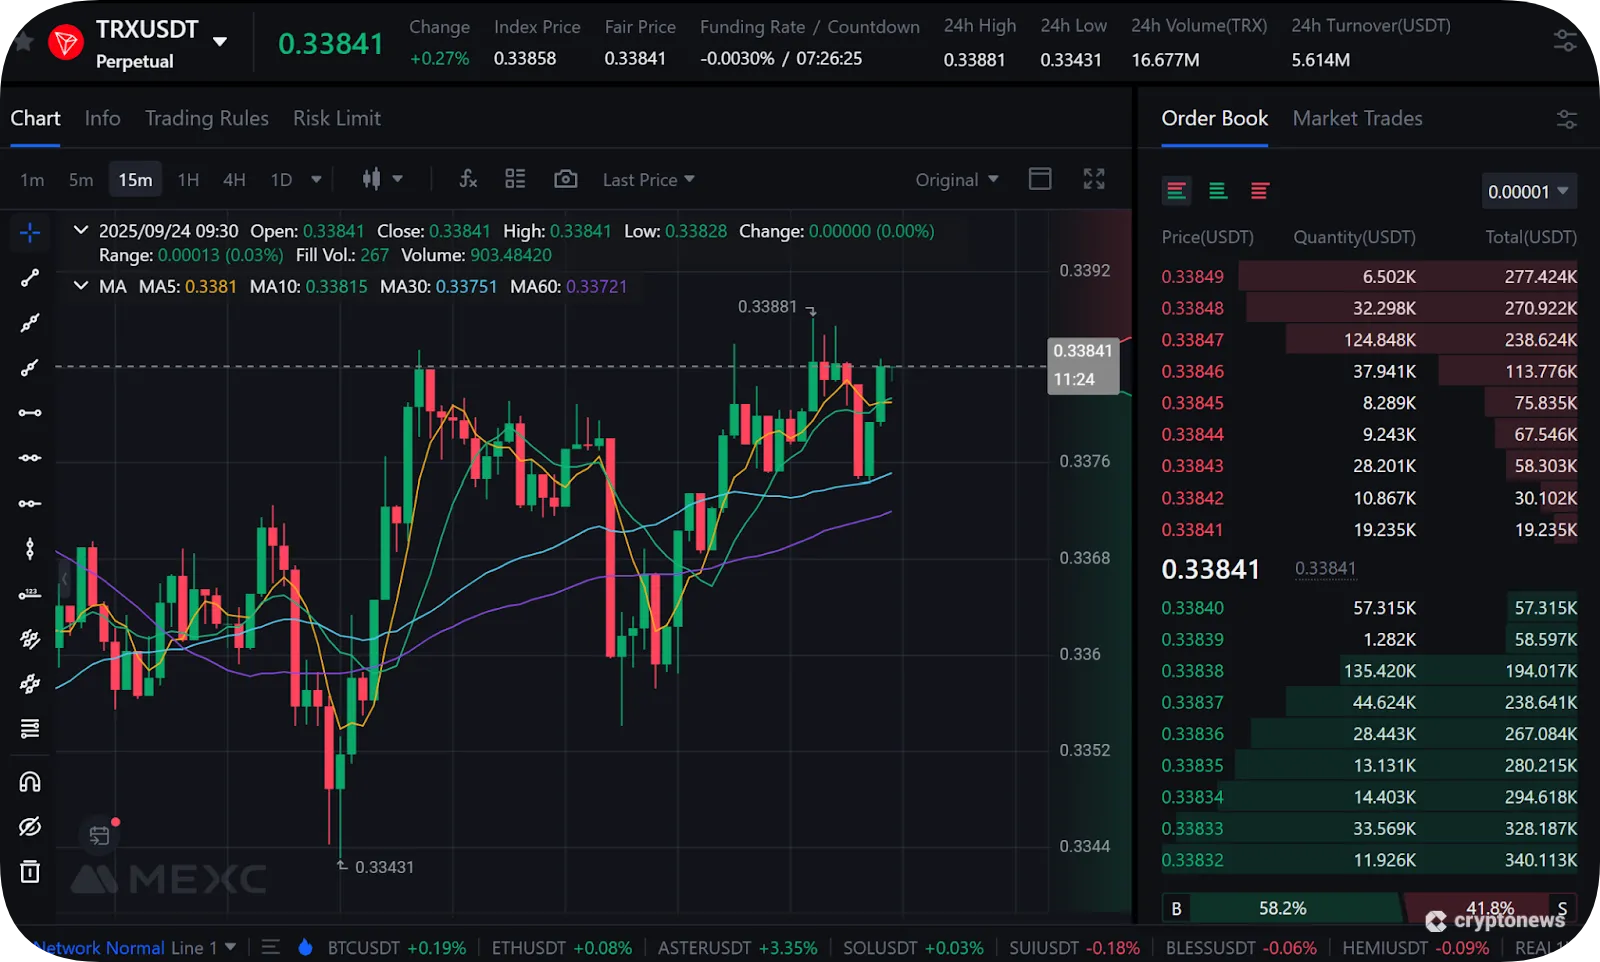Click the current price label 0.33841 on axis

click(x=1082, y=364)
